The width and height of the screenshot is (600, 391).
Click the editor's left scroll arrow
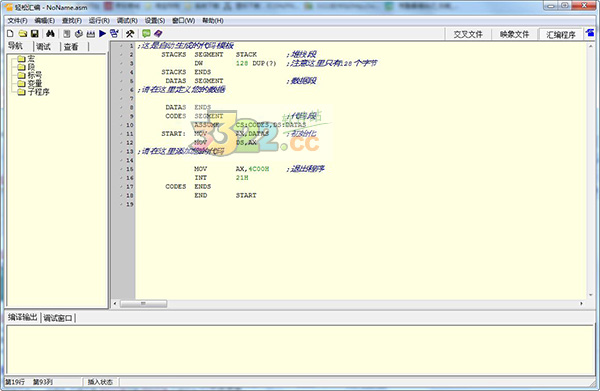click(x=115, y=303)
